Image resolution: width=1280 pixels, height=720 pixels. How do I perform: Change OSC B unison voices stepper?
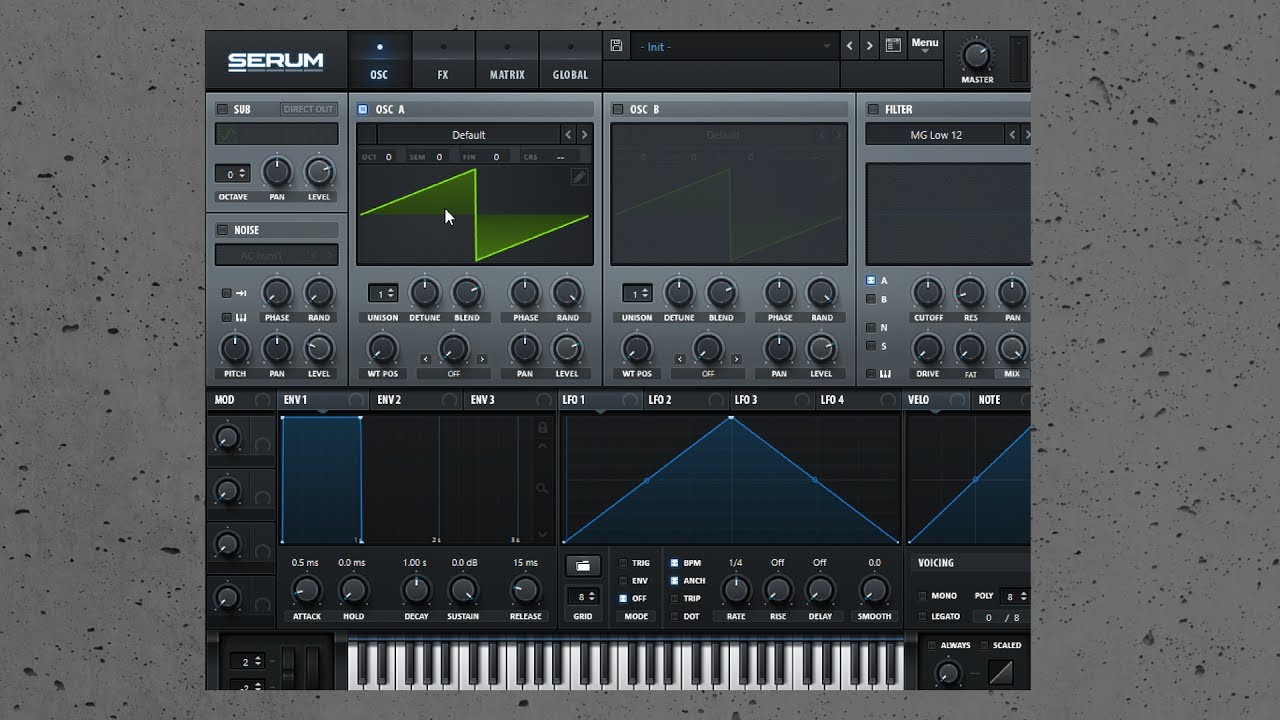tap(637, 293)
